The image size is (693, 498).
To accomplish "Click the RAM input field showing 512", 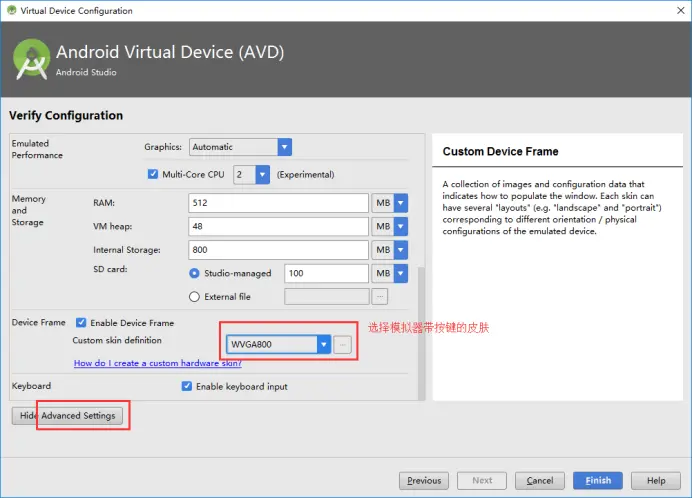I will tap(278, 203).
